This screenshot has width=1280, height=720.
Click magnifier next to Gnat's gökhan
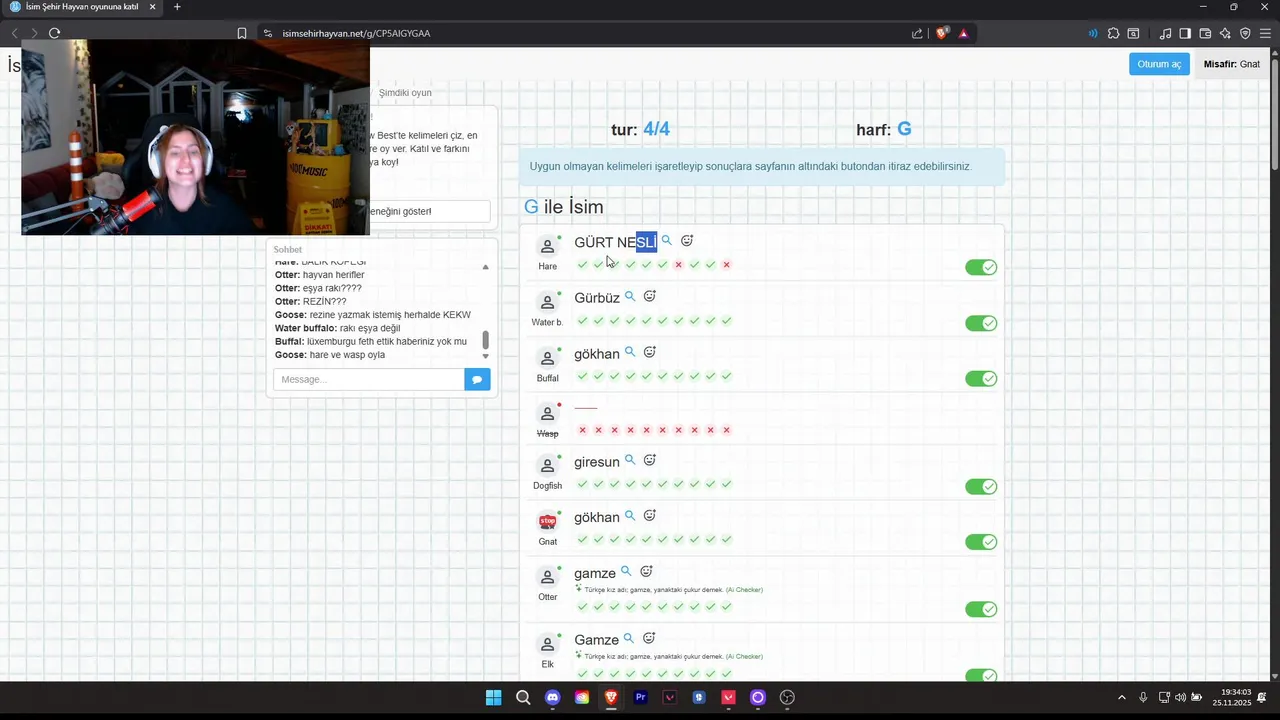click(630, 516)
